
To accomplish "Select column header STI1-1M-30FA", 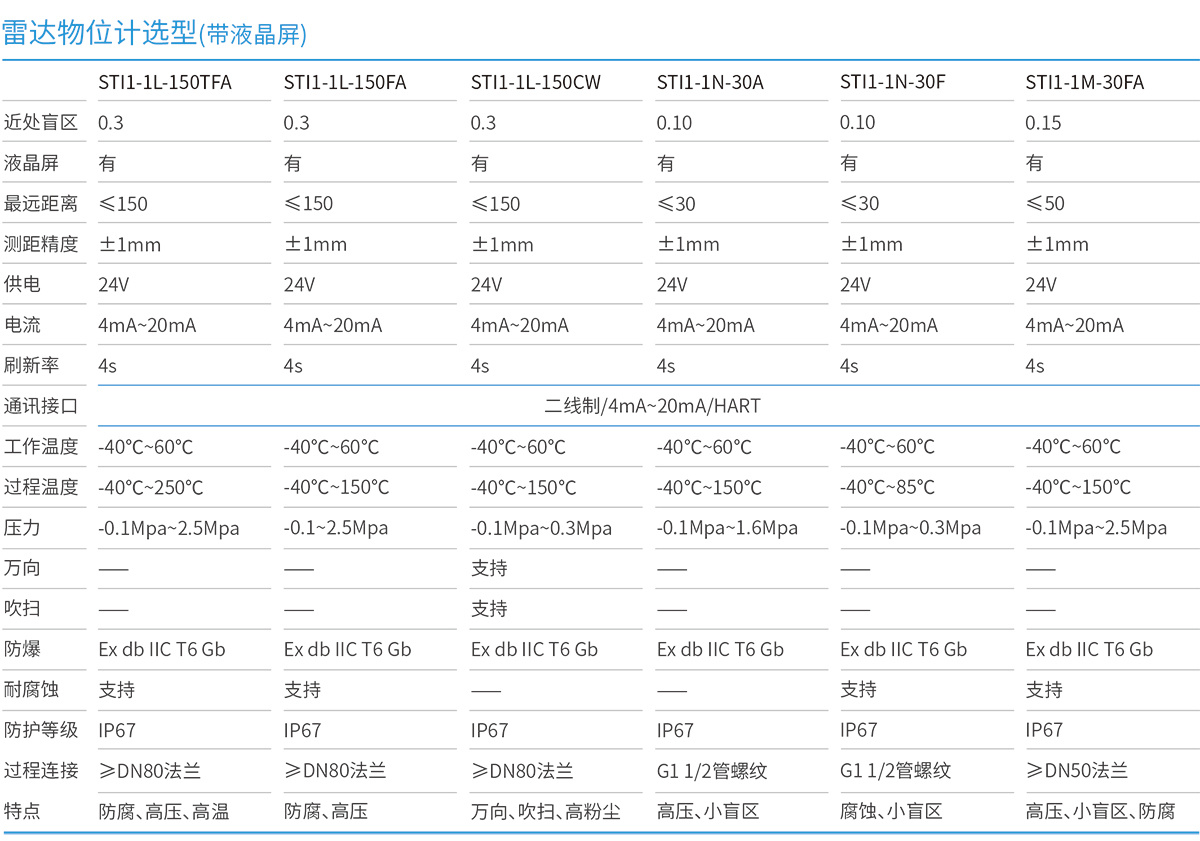I will pyautogui.click(x=1085, y=82).
